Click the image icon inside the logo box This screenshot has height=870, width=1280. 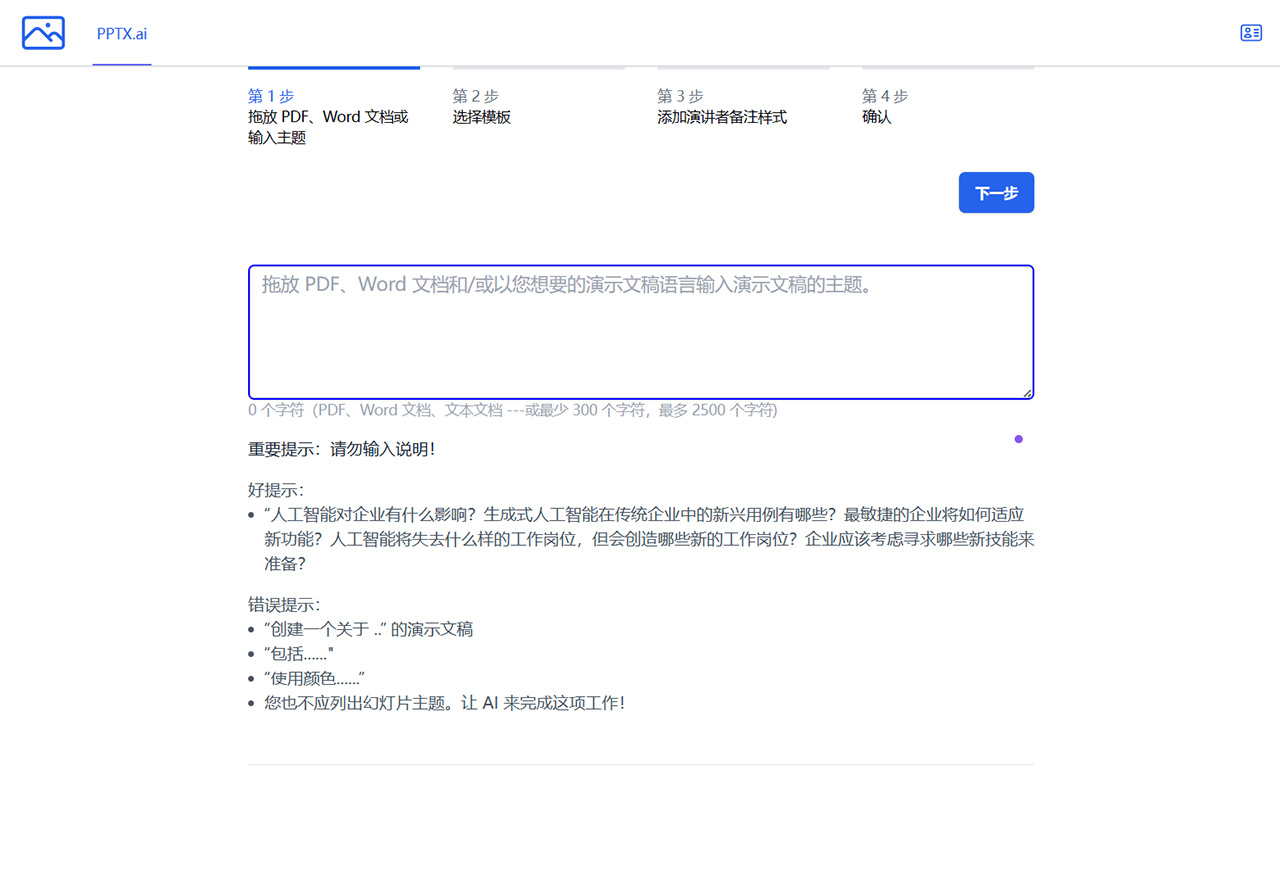pos(43,32)
